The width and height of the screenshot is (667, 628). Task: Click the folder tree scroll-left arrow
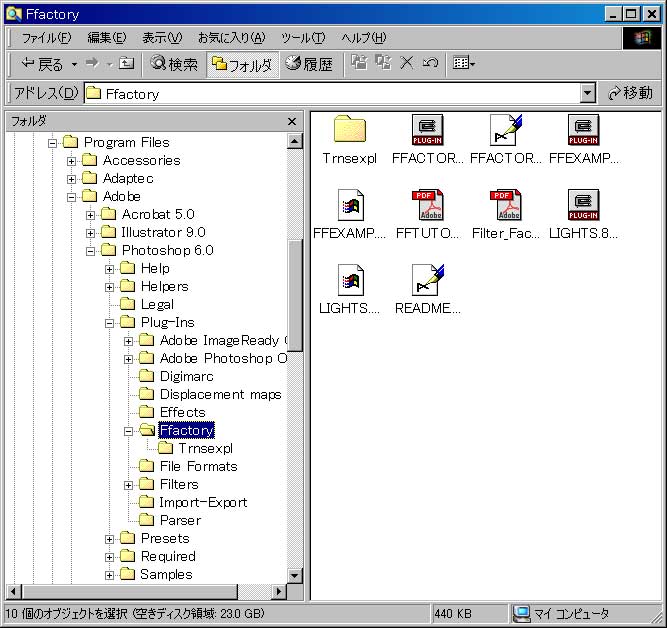pyautogui.click(x=14, y=591)
